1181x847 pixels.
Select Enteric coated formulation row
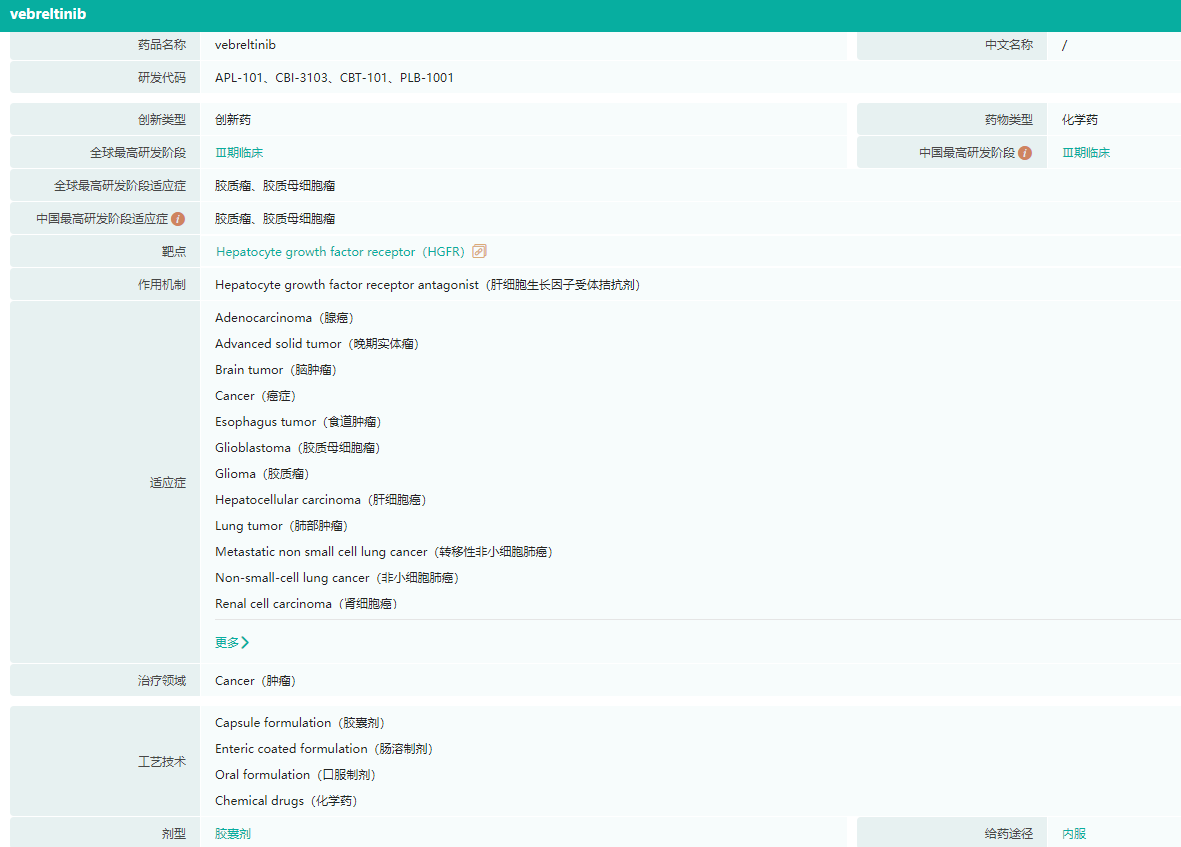(323, 749)
